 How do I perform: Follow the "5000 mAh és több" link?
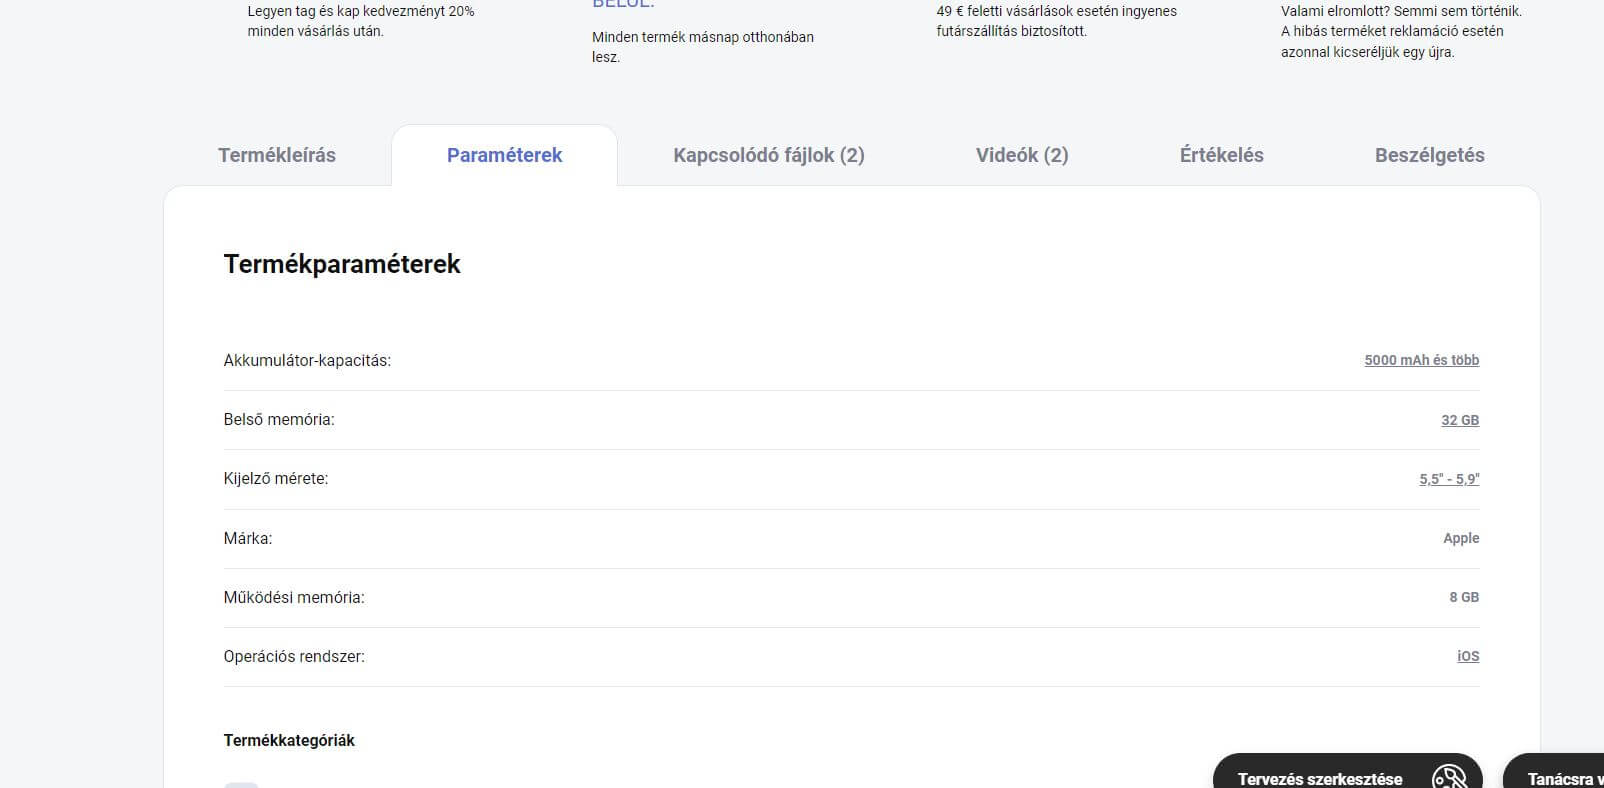point(1421,360)
